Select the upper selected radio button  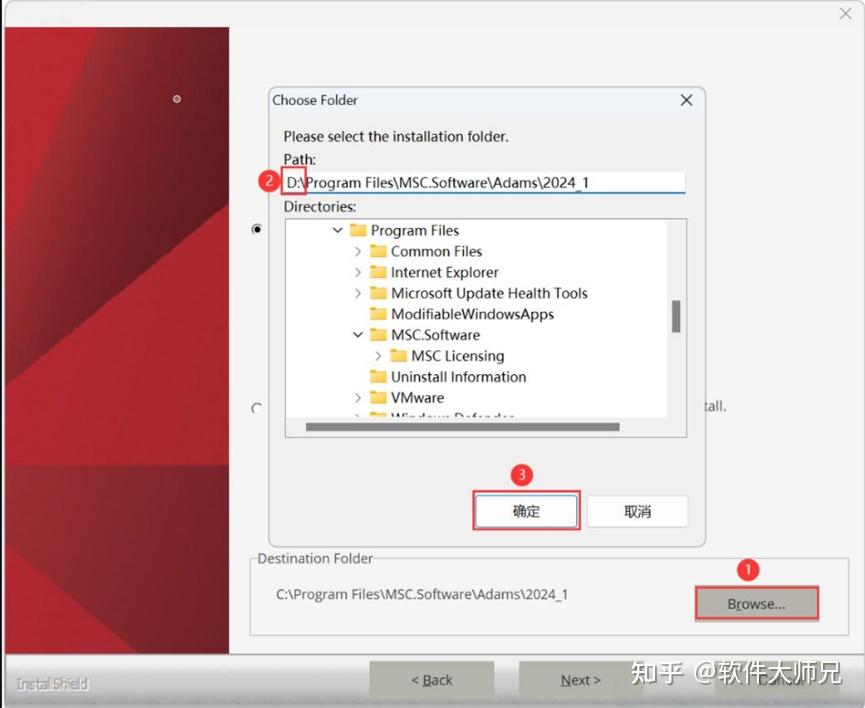257,229
